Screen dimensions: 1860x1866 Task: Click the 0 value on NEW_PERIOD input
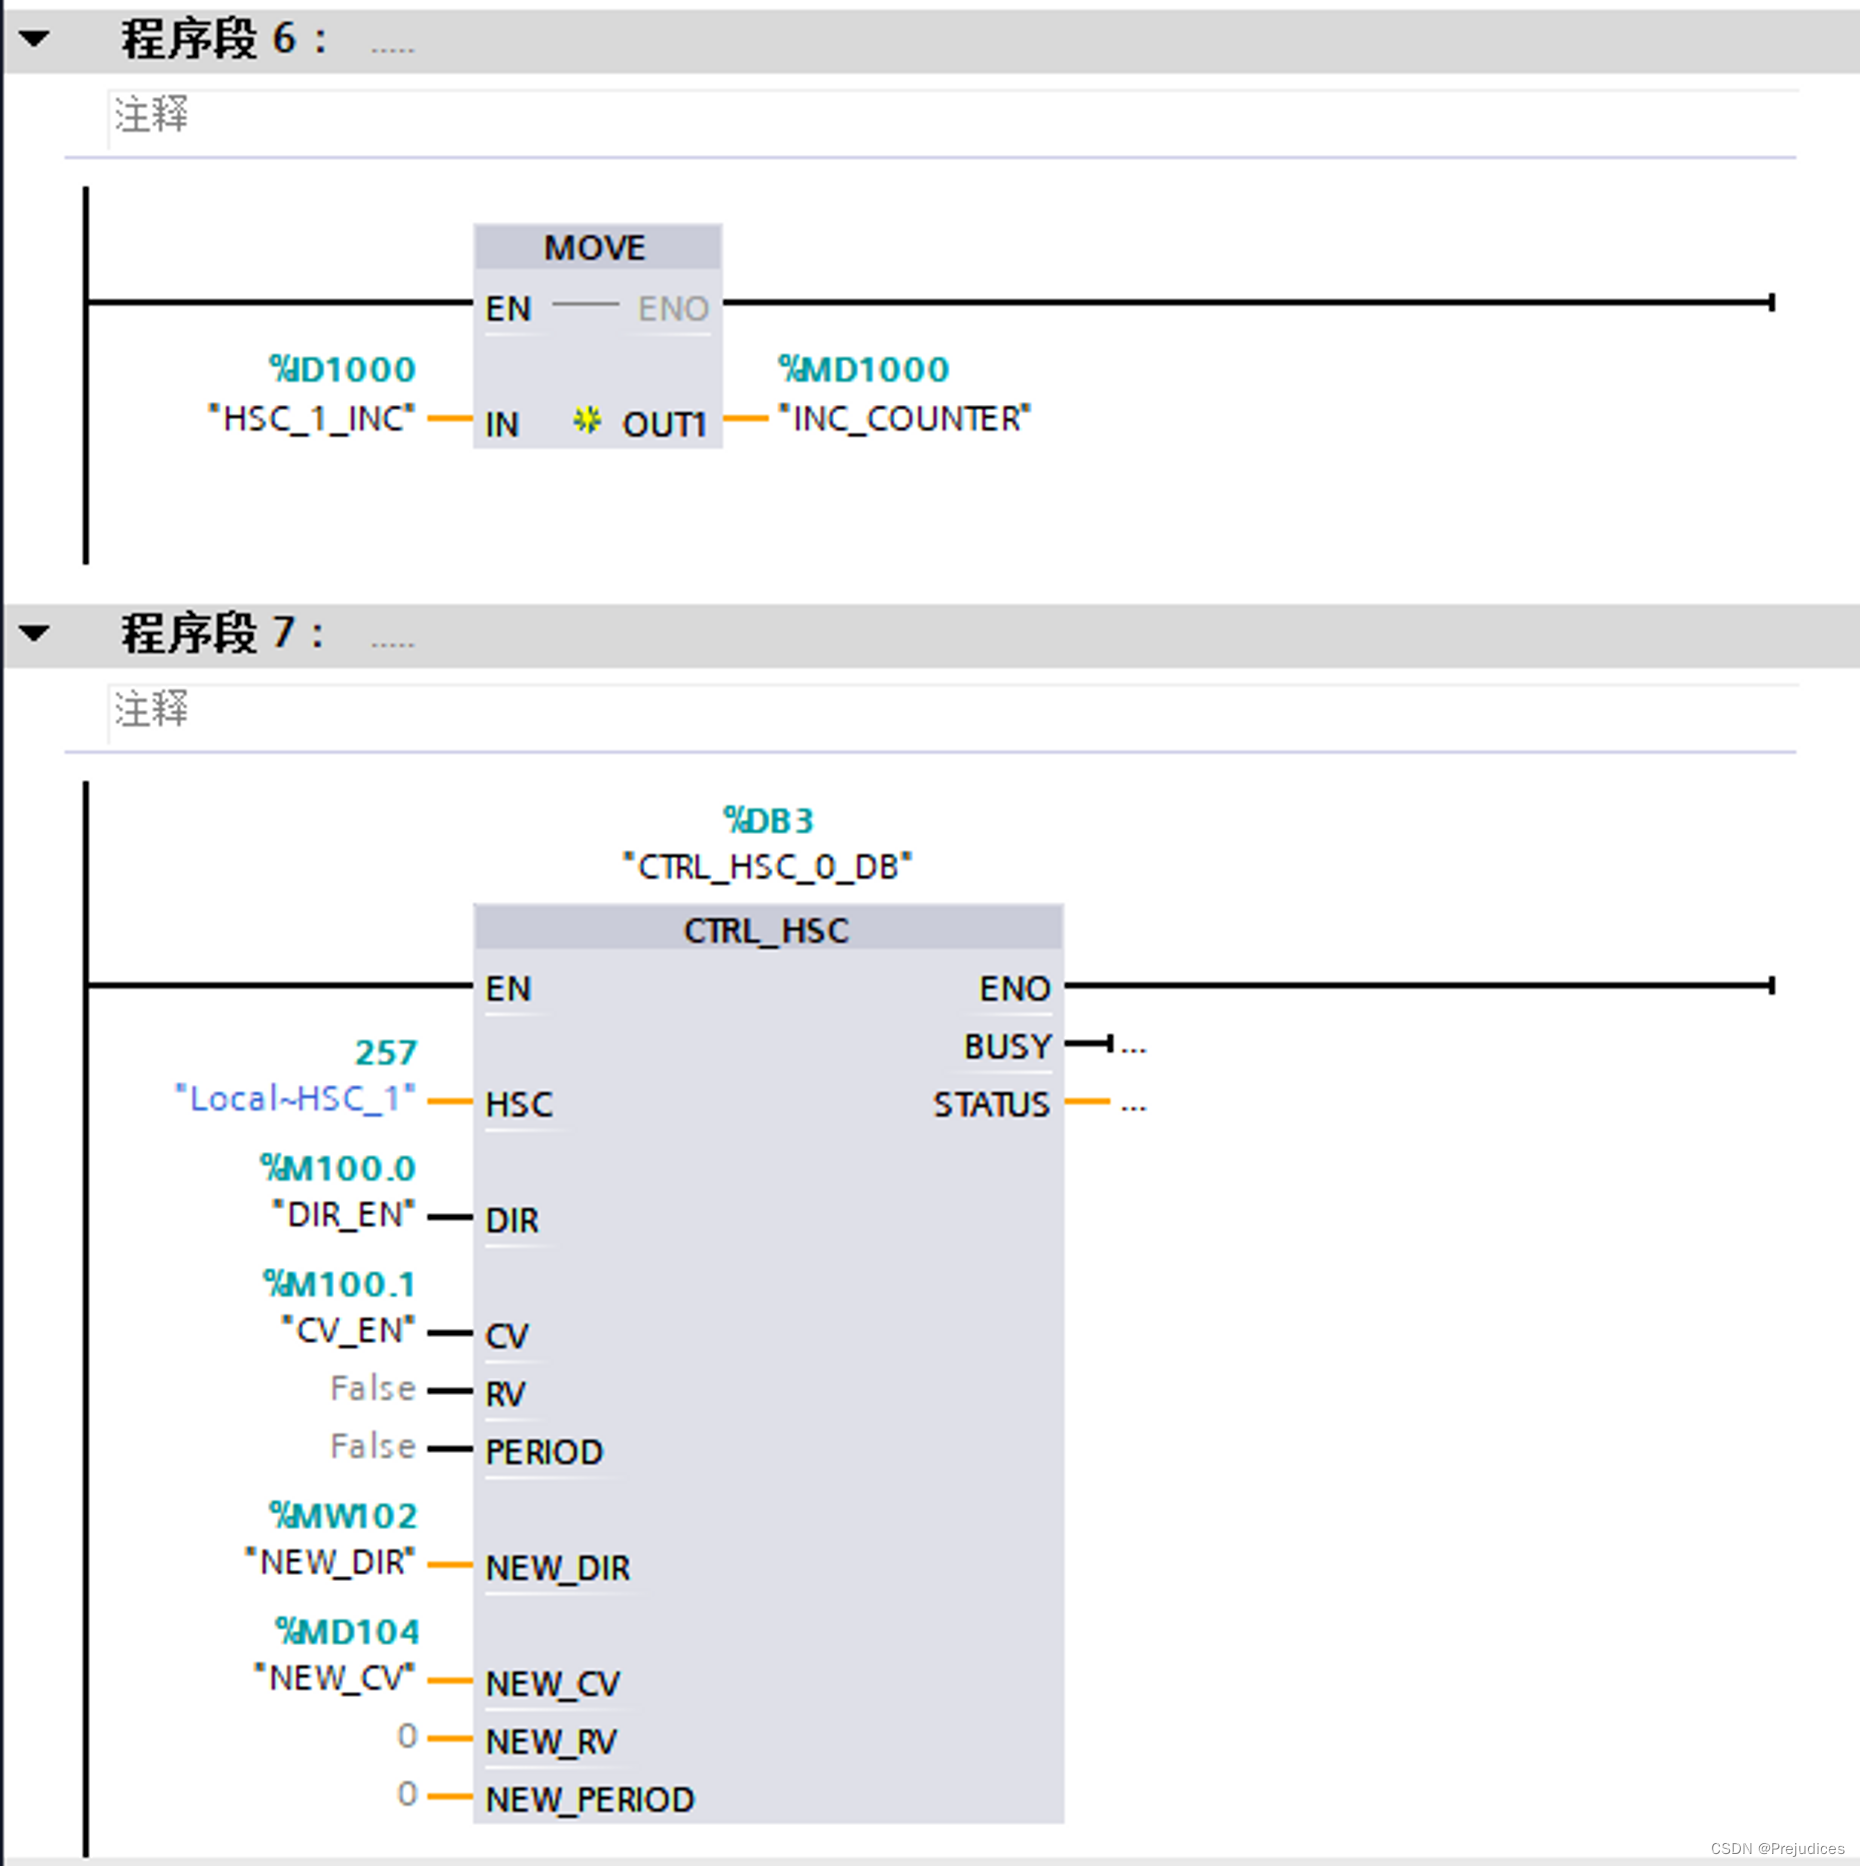pos(407,1795)
